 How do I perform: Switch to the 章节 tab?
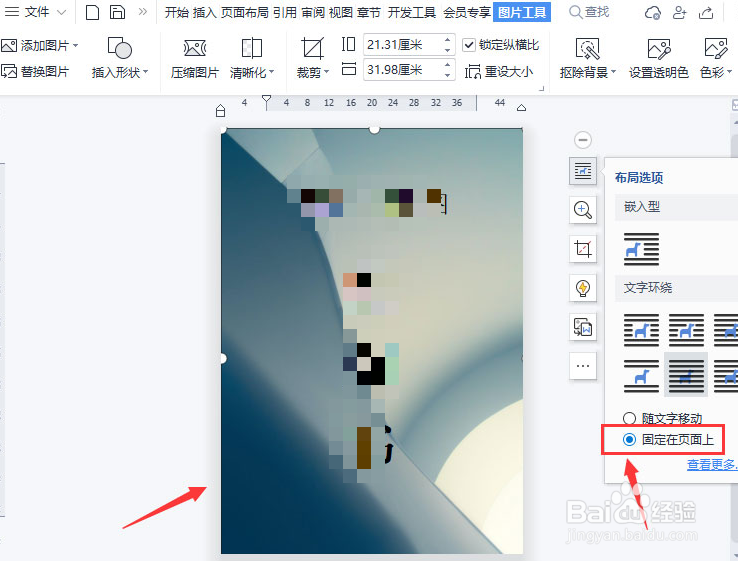pos(369,12)
